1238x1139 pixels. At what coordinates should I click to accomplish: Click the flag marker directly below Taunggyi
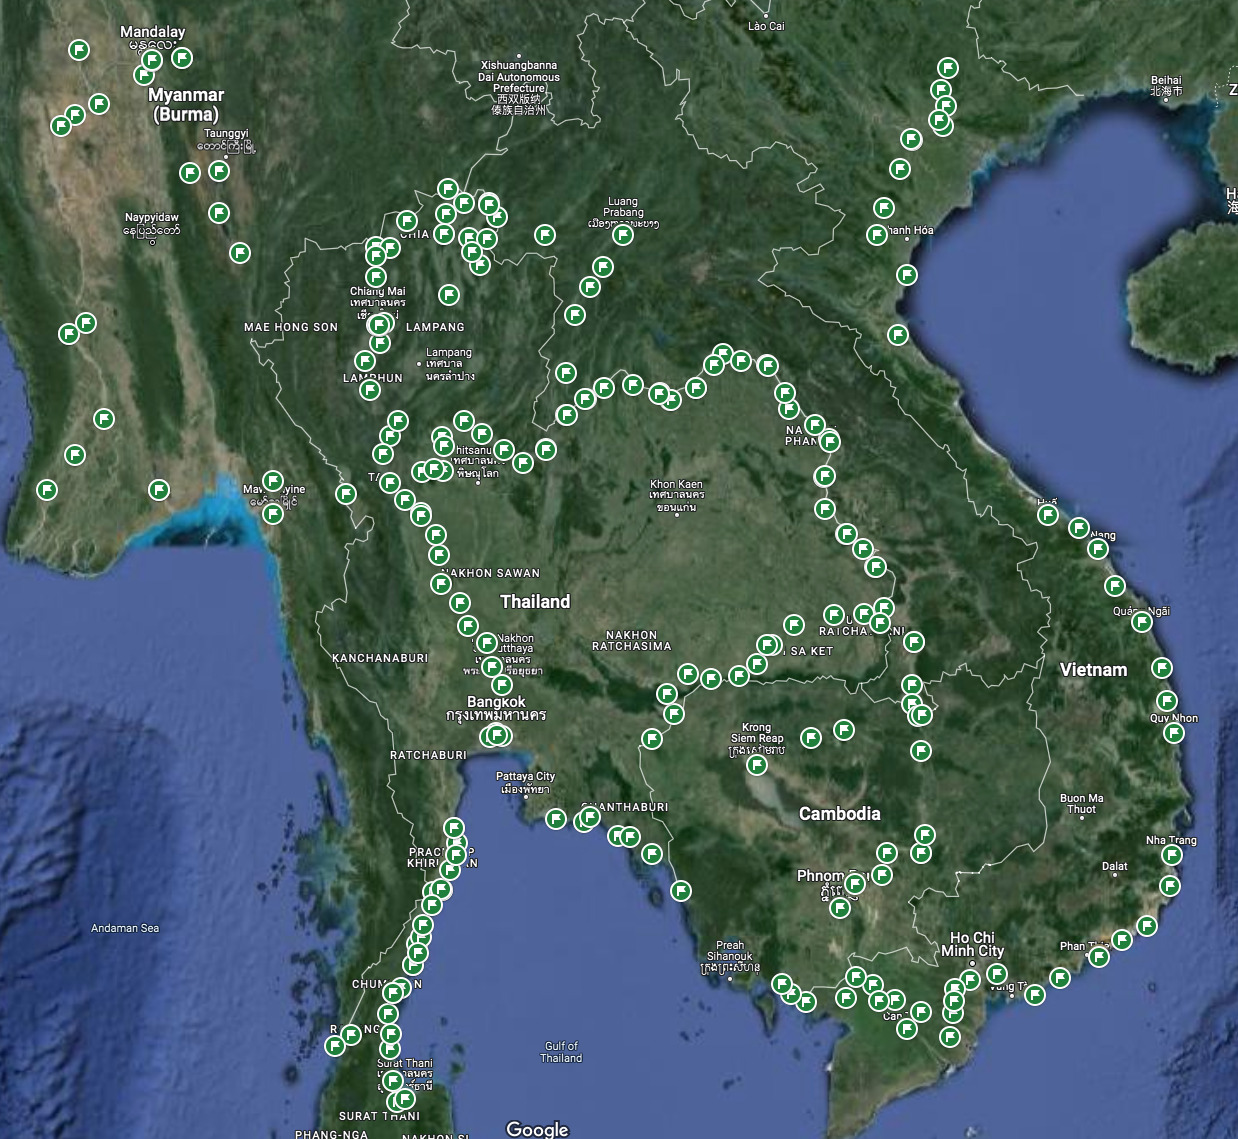(x=219, y=171)
